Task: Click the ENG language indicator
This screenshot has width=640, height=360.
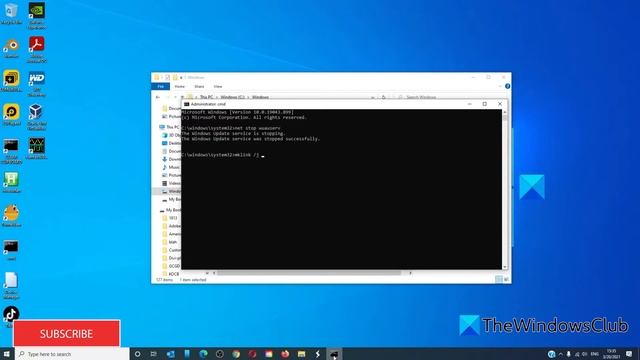Action: click(594, 354)
